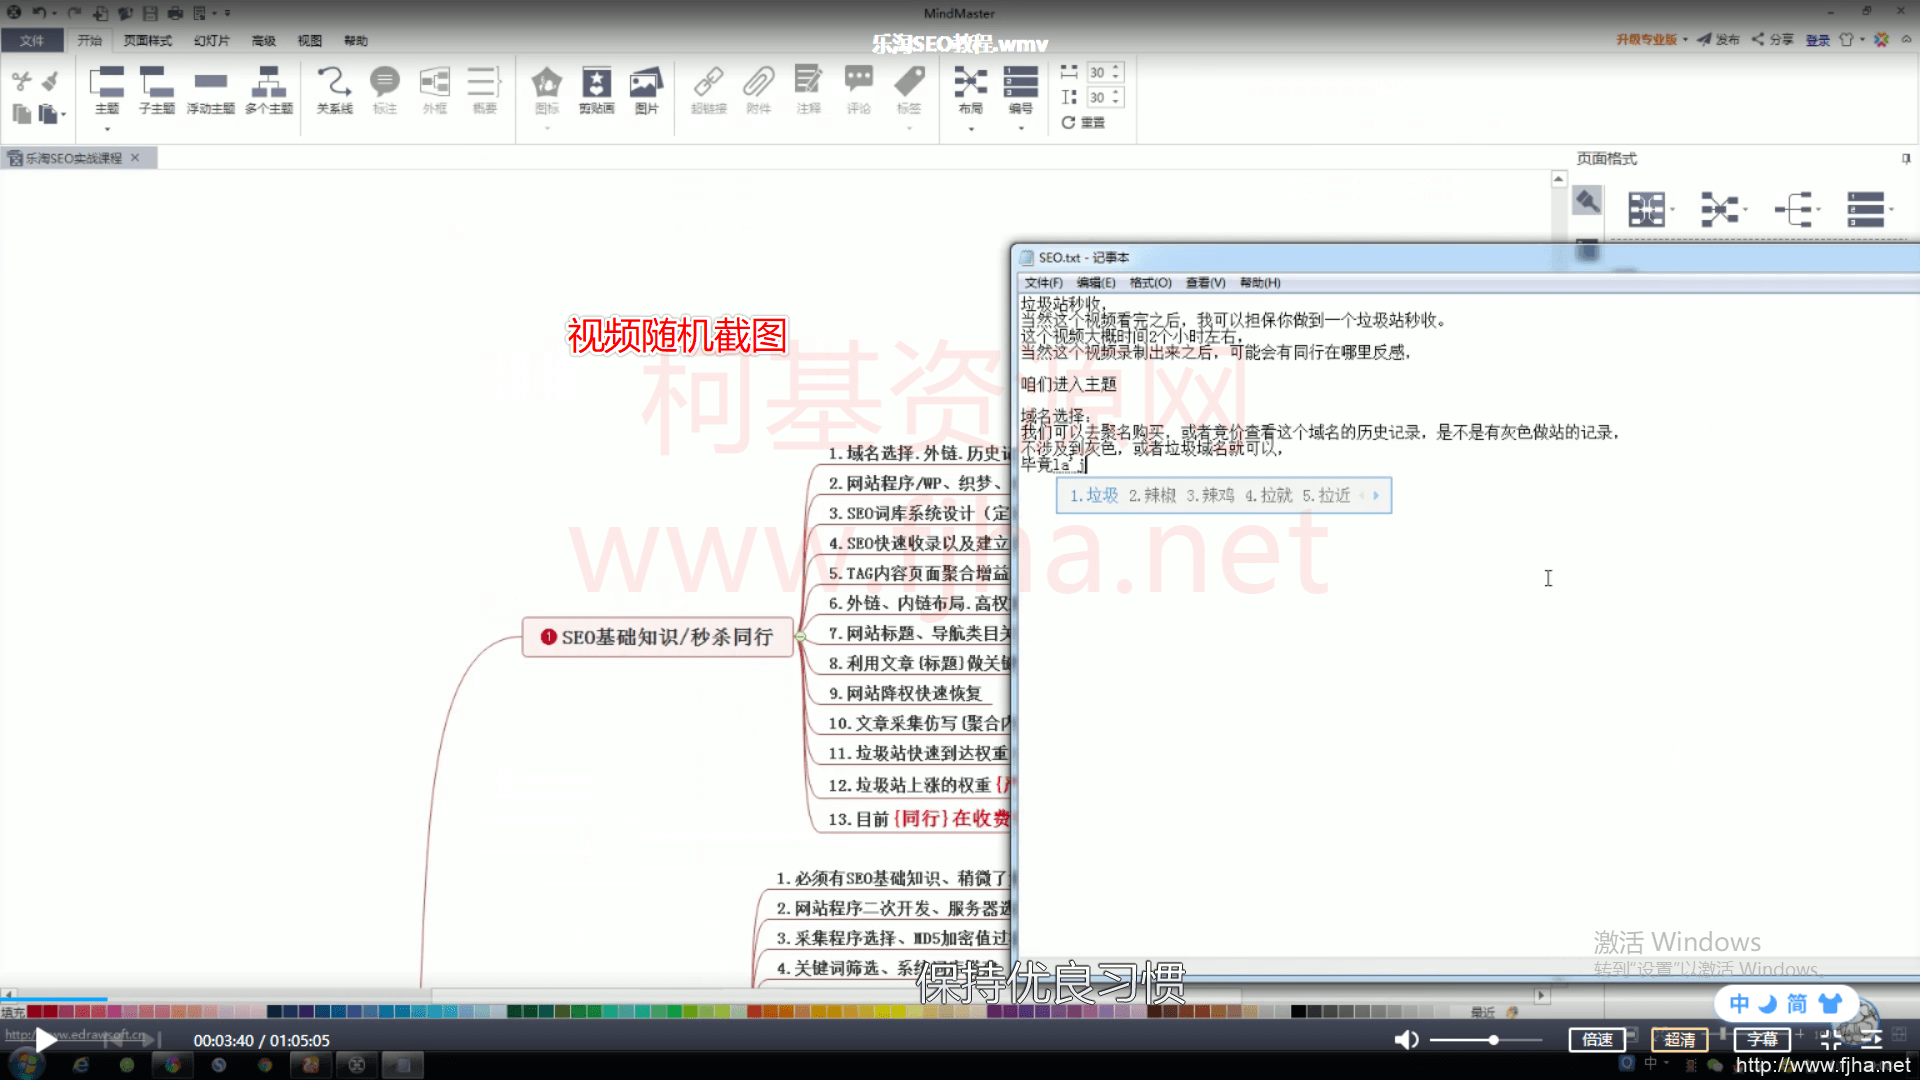Switch to the 页面样式 ribbon tab
Viewport: 1920px width, 1080px height.
click(x=147, y=40)
